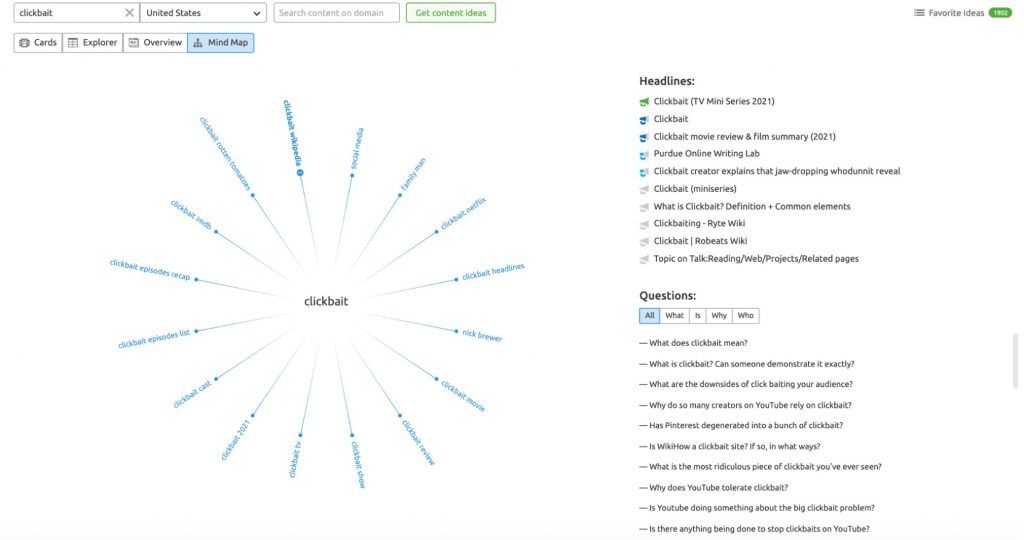The height and width of the screenshot is (540, 1024).
Task: Click the blue node dot under clickbait wikipedia
Action: point(300,172)
